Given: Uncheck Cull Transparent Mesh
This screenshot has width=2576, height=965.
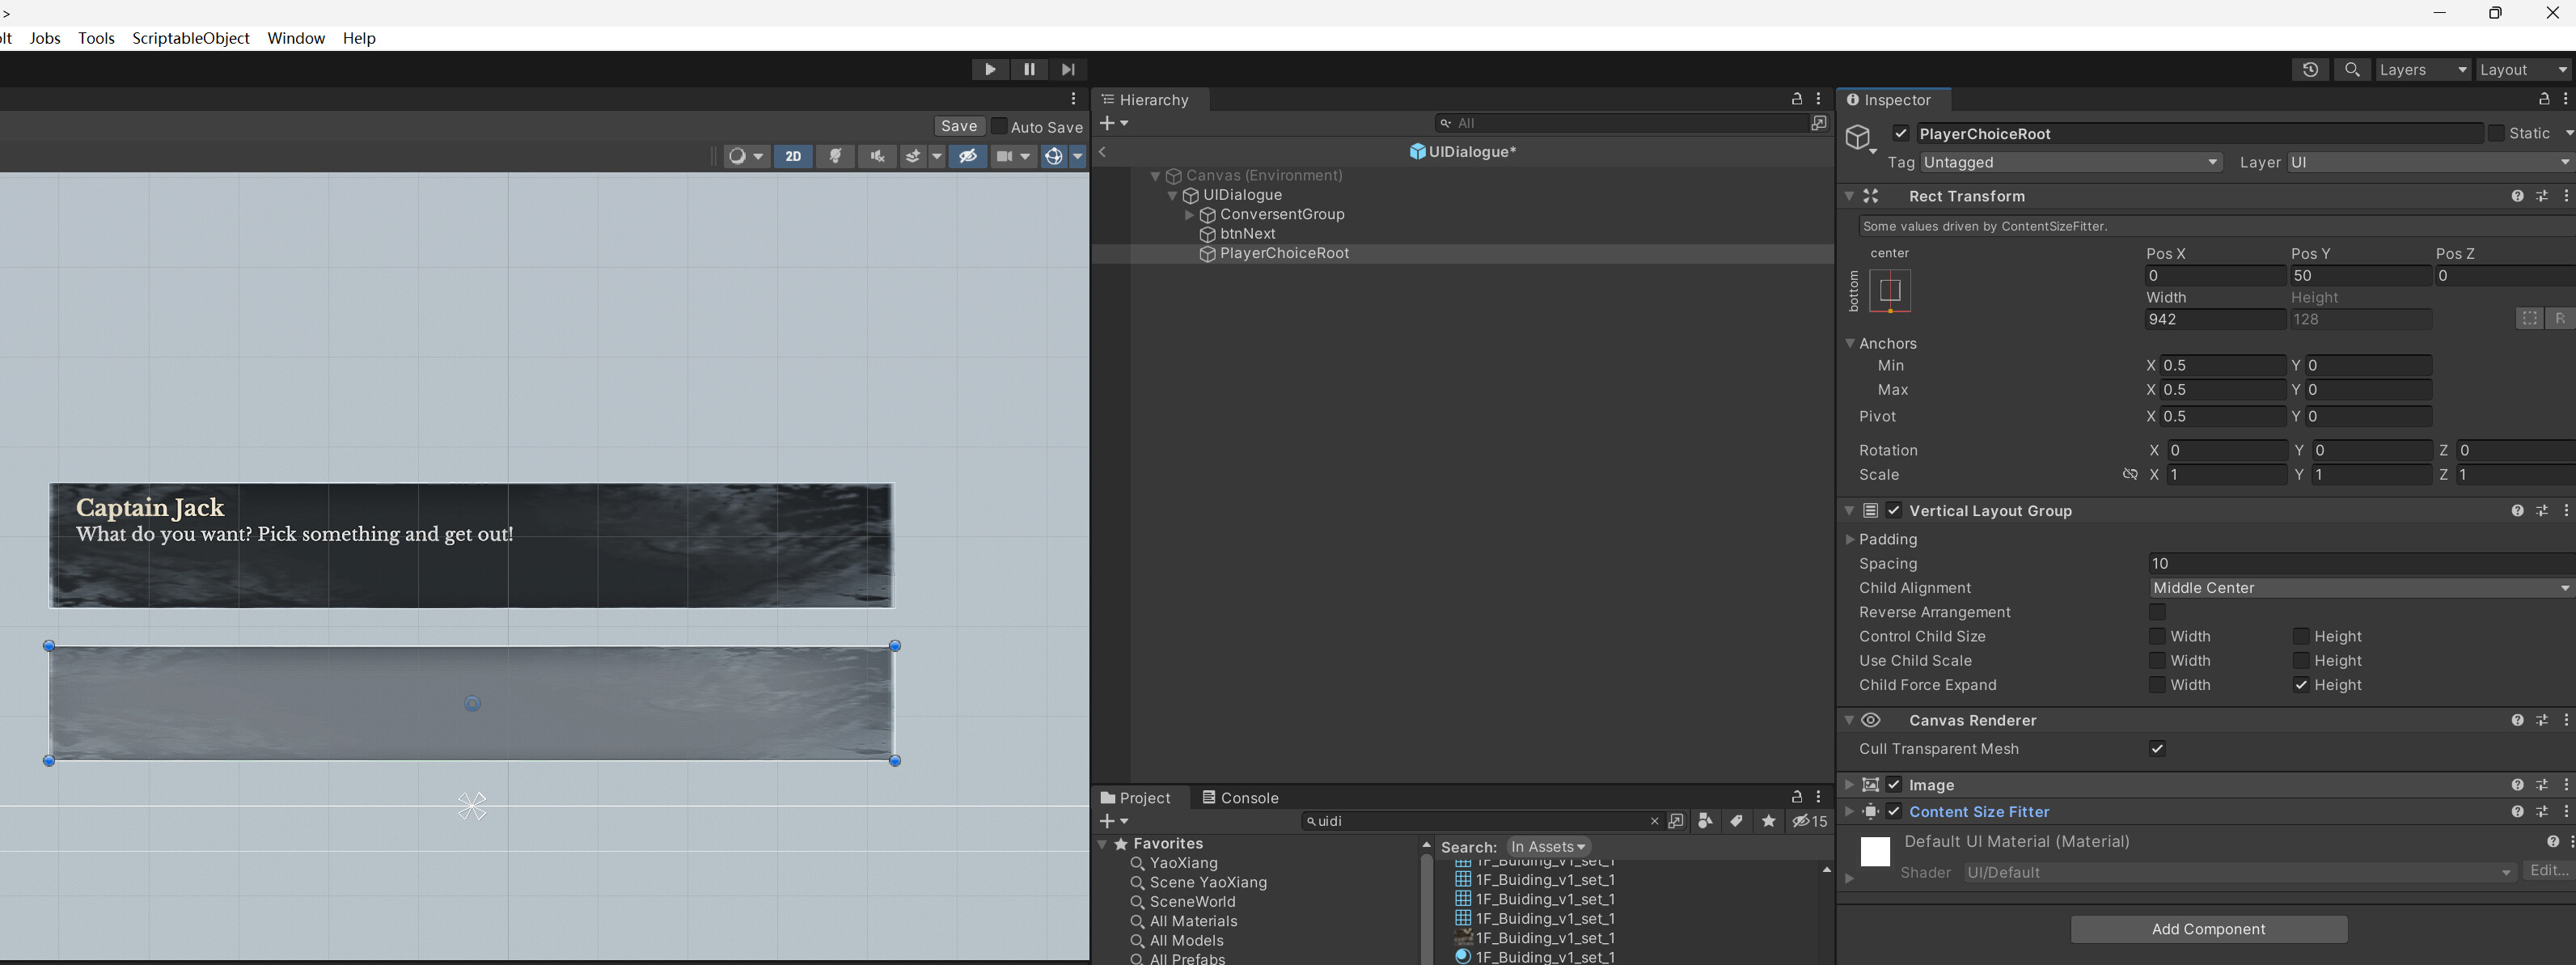Looking at the screenshot, I should click(2157, 748).
